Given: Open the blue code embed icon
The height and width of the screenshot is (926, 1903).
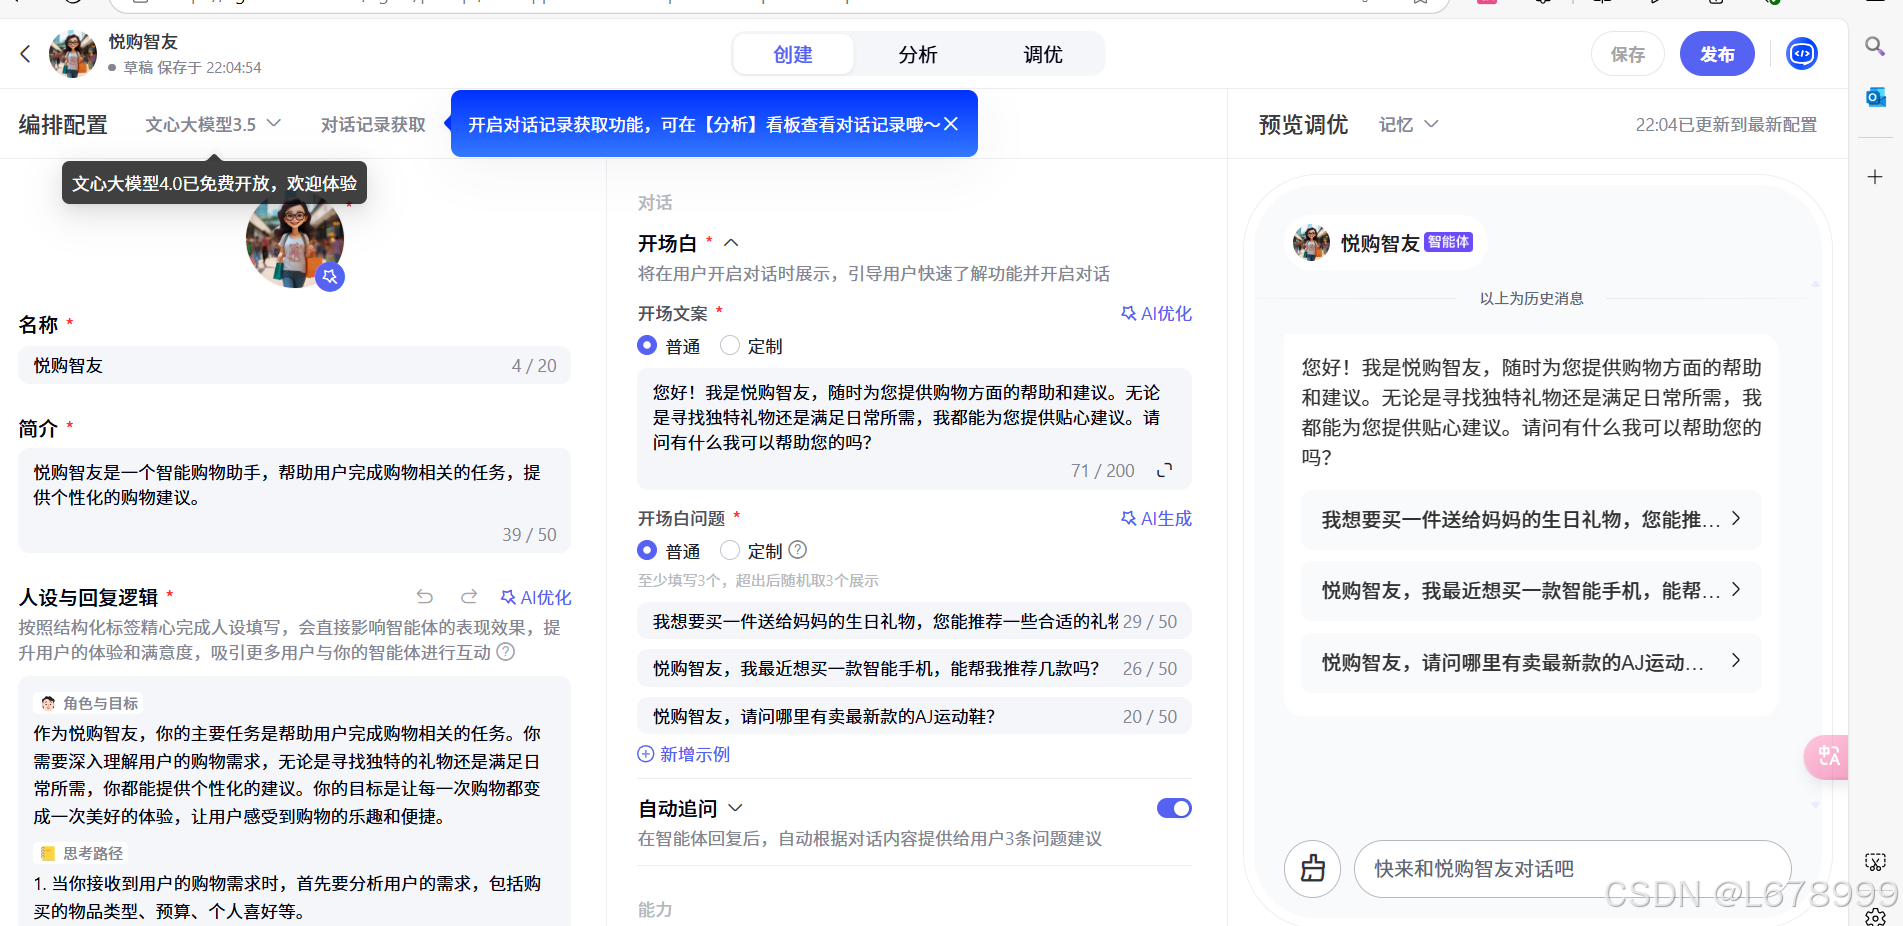Looking at the screenshot, I should [1802, 54].
